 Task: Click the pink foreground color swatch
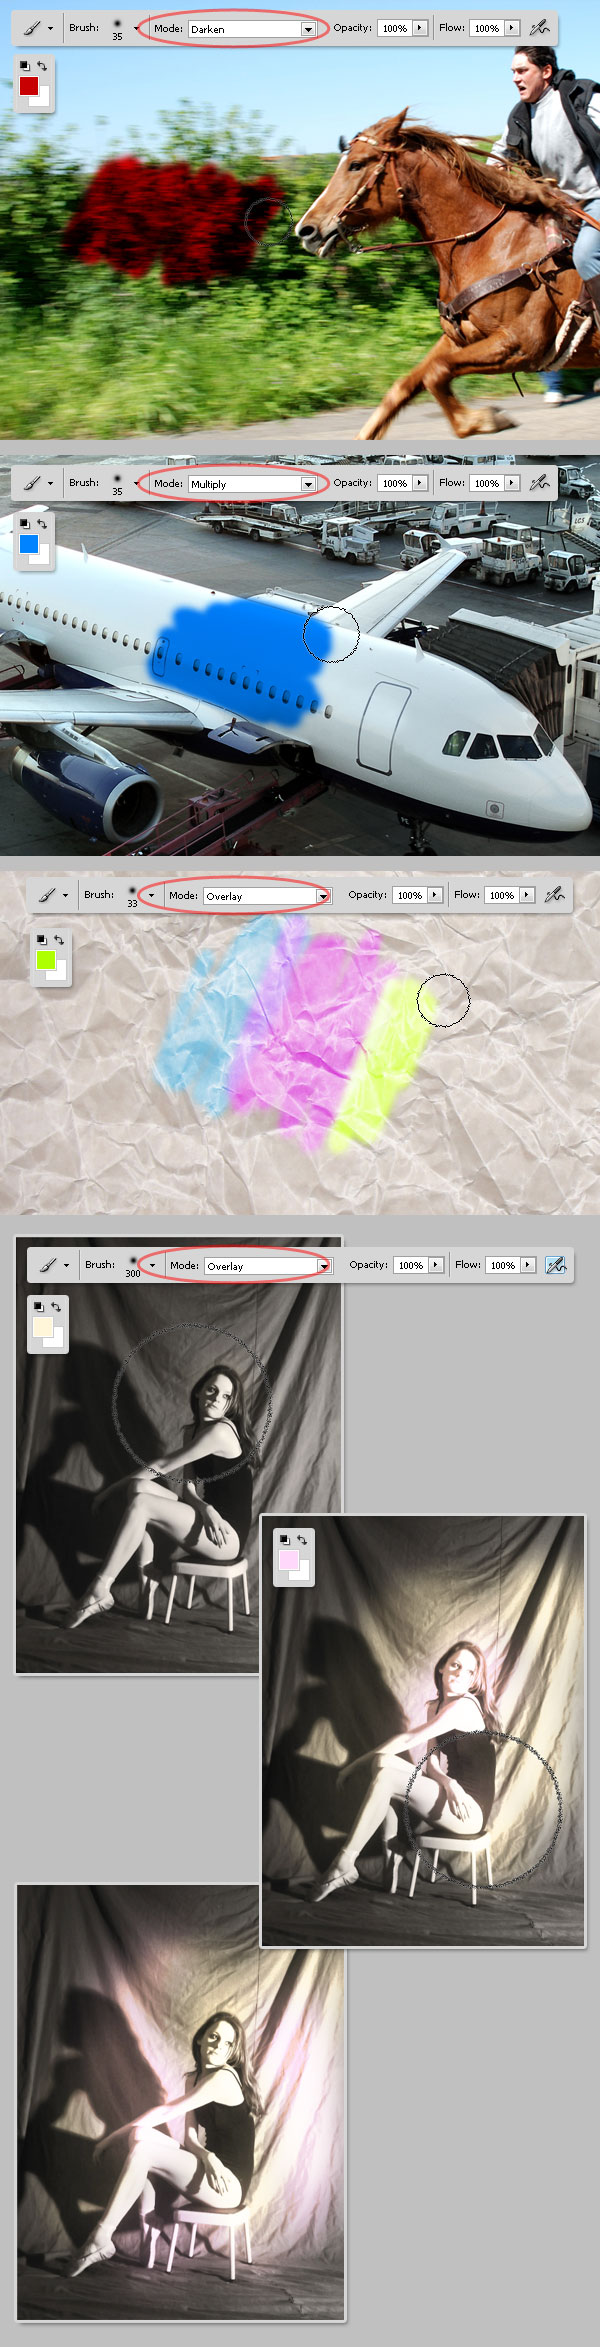pos(289,1560)
